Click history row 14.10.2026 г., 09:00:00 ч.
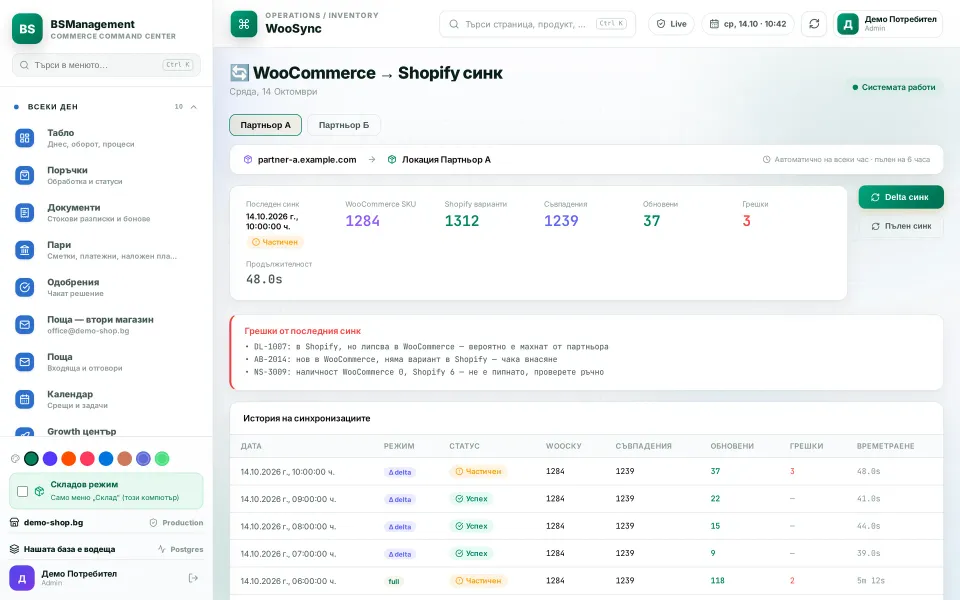 pyautogui.click(x=586, y=499)
